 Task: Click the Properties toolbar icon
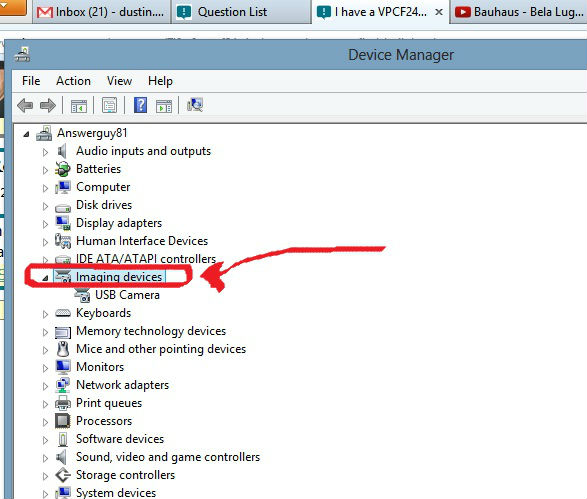point(109,106)
